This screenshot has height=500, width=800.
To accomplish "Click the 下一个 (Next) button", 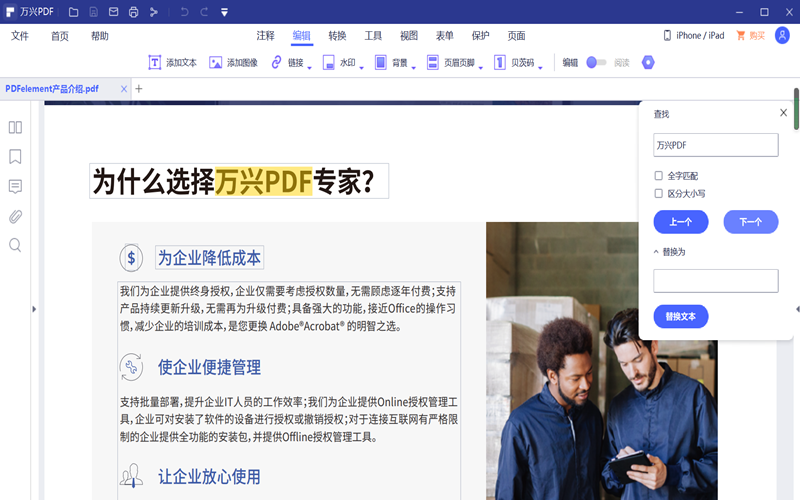I will [x=750, y=222].
